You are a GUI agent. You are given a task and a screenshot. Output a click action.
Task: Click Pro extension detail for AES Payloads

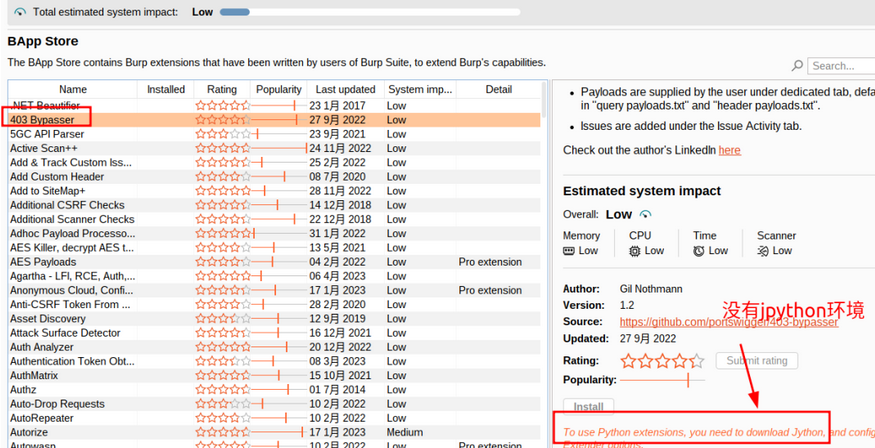(491, 262)
